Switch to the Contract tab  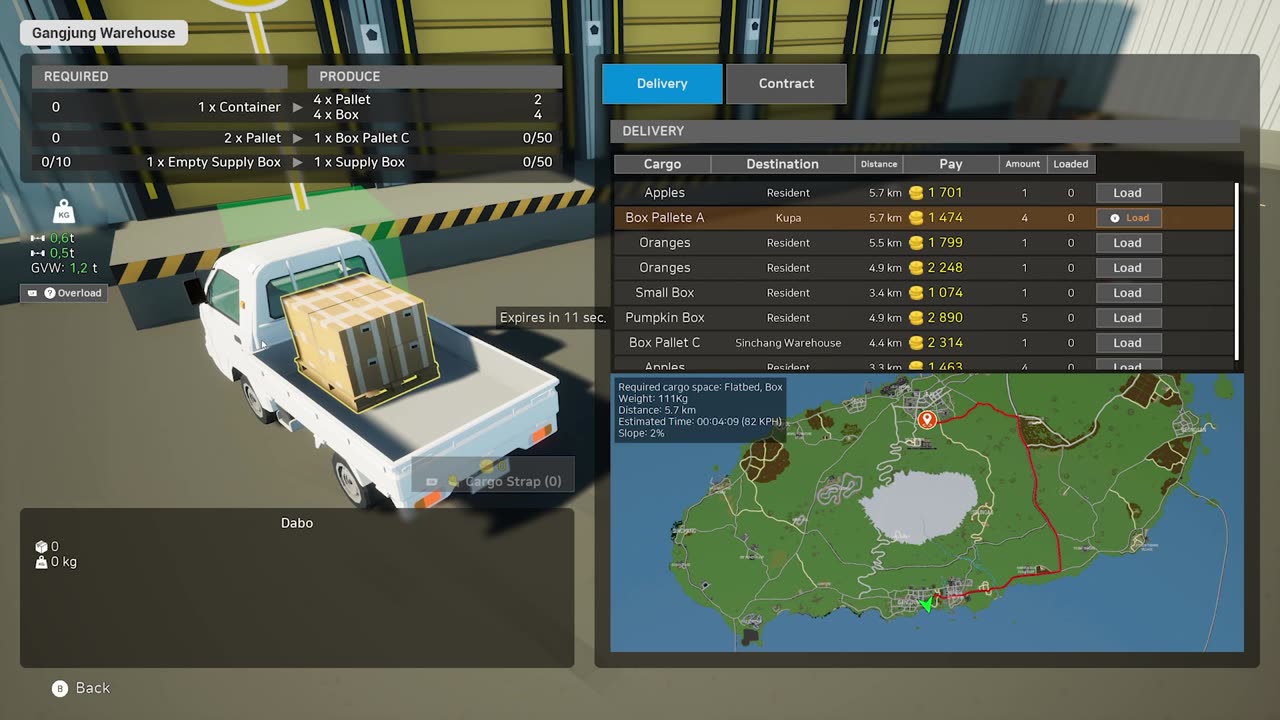(x=786, y=84)
